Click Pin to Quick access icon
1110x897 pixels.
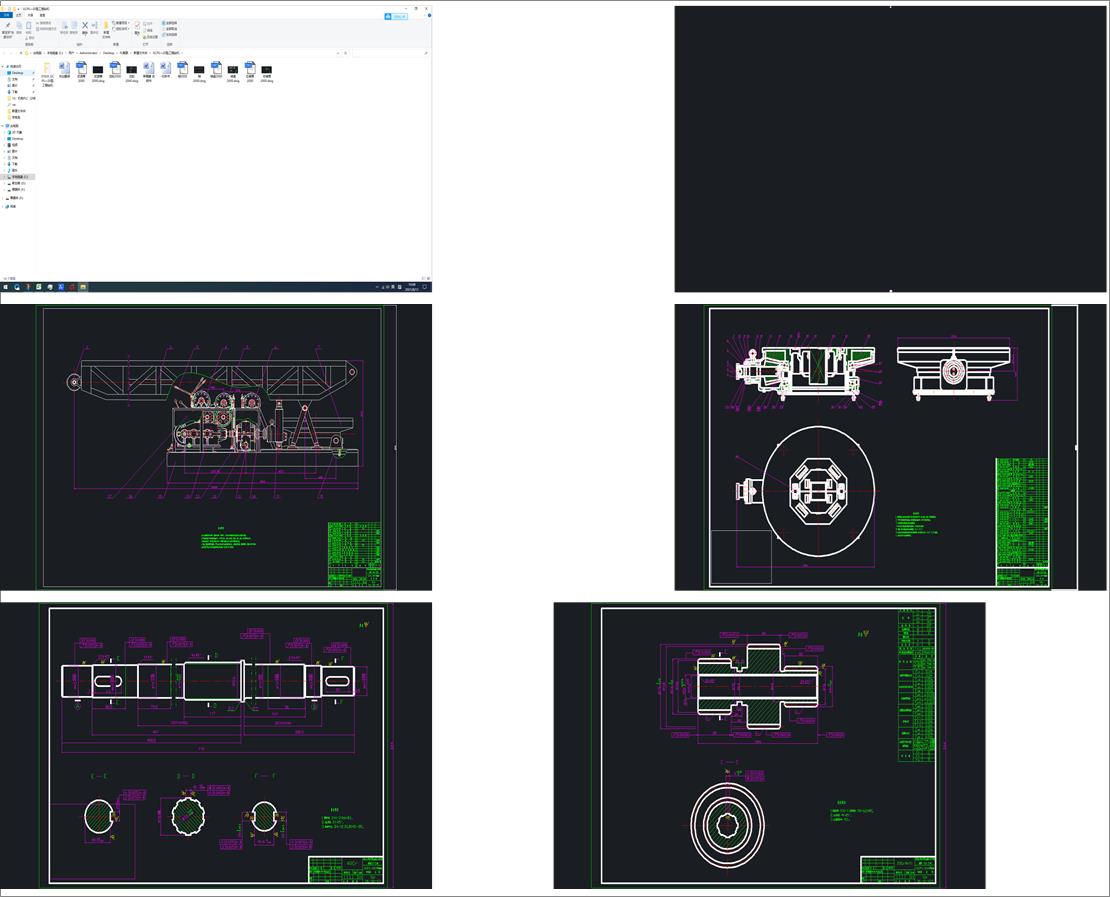pos(8,26)
